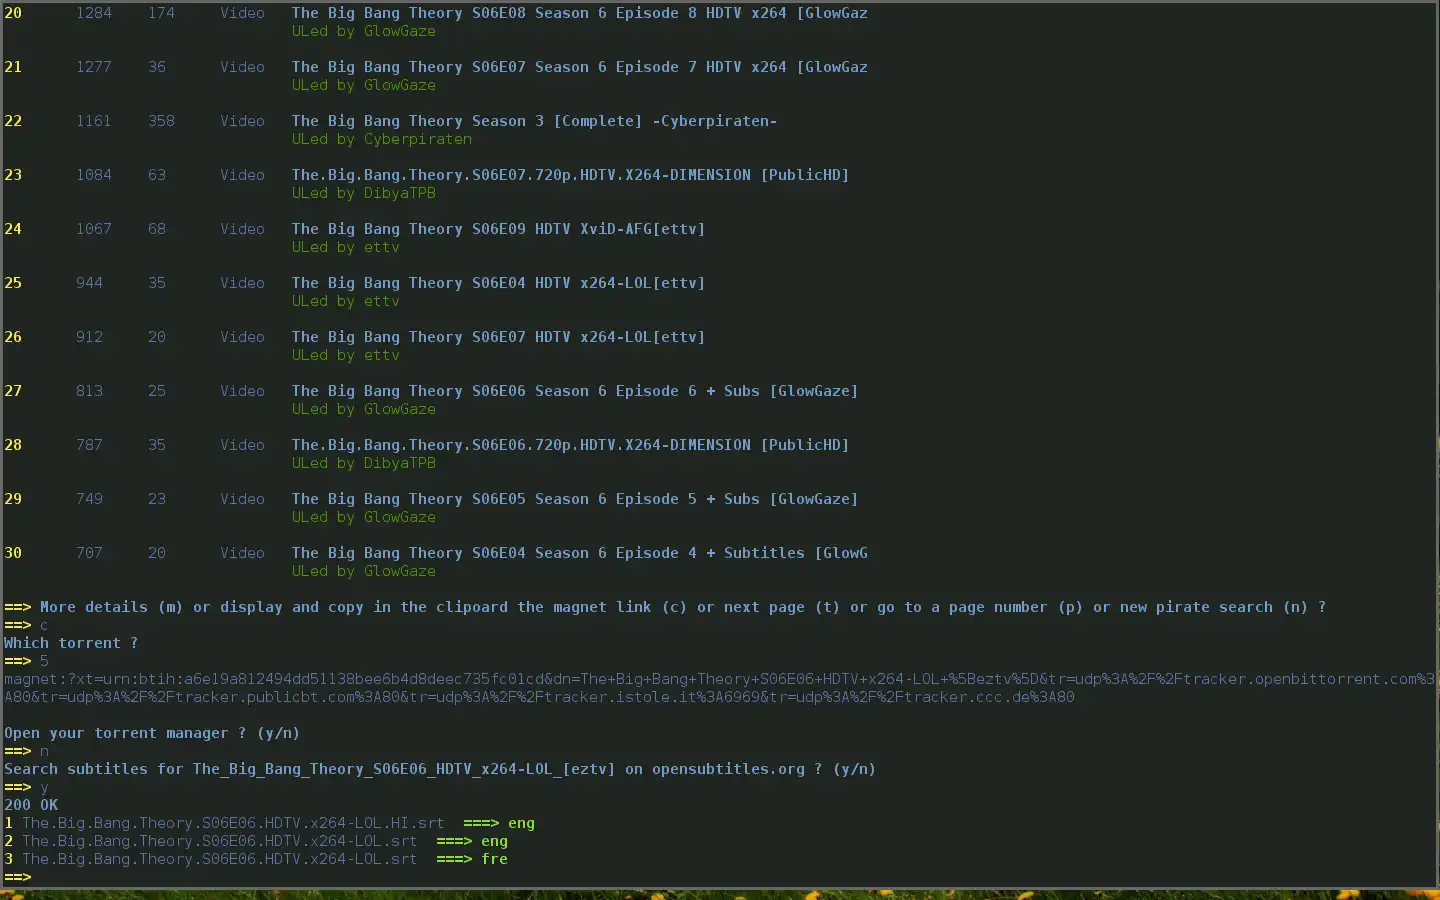Select seeder count 707 in row 30
The width and height of the screenshot is (1440, 900).
pyautogui.click(x=89, y=553)
